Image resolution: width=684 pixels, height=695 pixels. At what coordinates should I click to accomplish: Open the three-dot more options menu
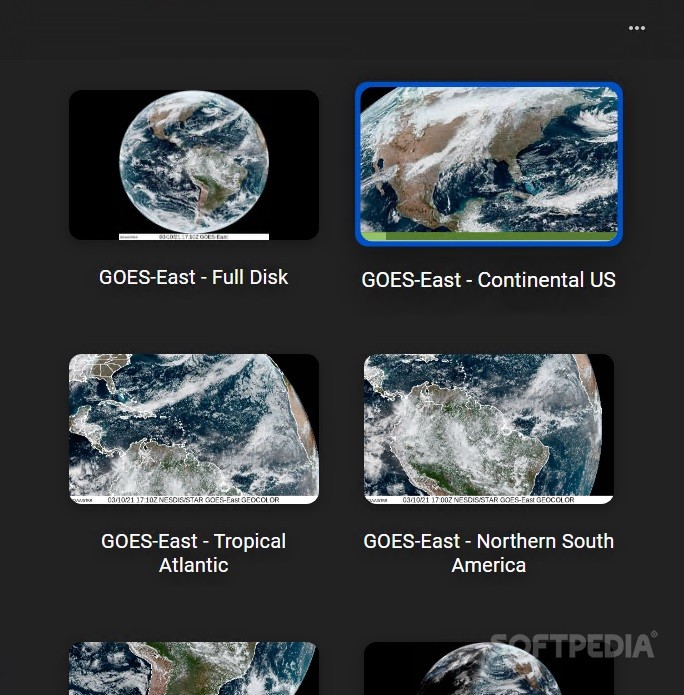pos(637,28)
